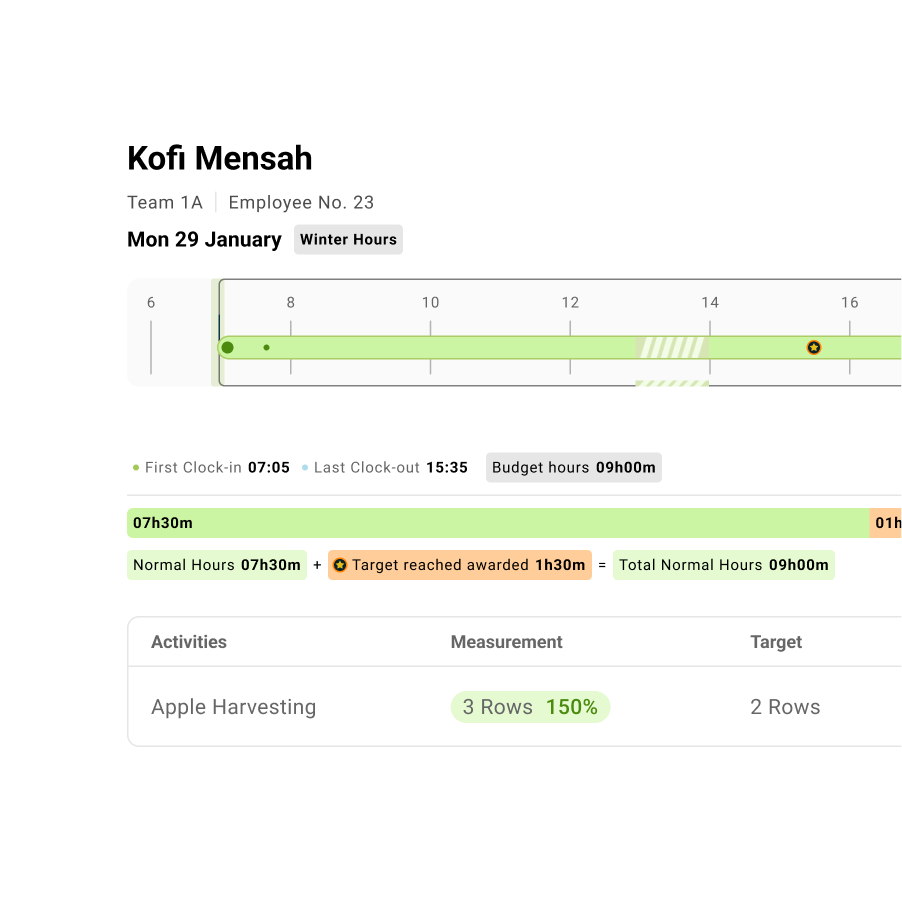
Task: Click the green 07h30m progress bar
Action: point(498,523)
